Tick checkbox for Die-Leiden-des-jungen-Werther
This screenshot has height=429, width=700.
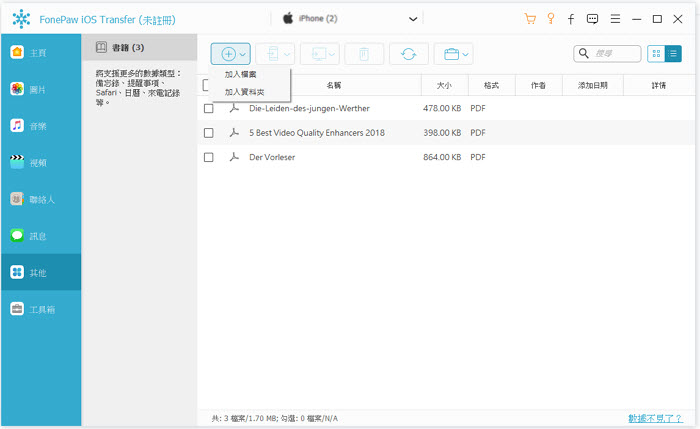[x=209, y=108]
